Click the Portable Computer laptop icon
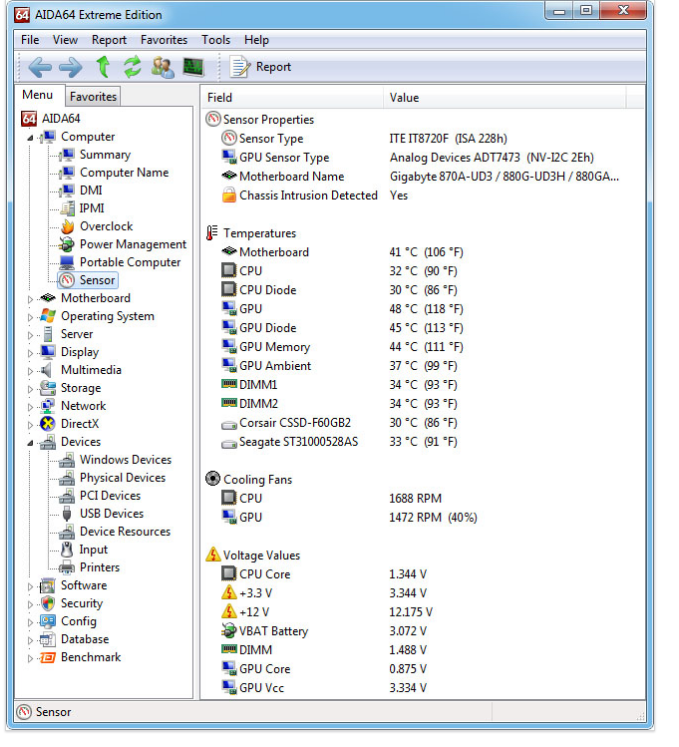Image resolution: width=679 pixels, height=747 pixels. coord(67,262)
